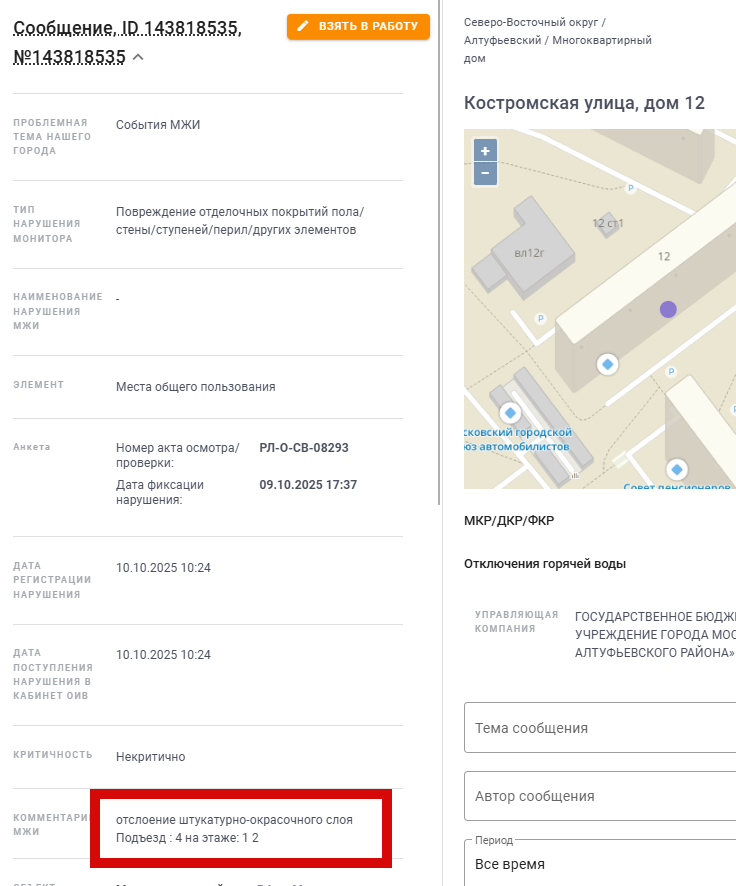Open the 'Отключения горячей воды' section

pyautogui.click(x=545, y=564)
